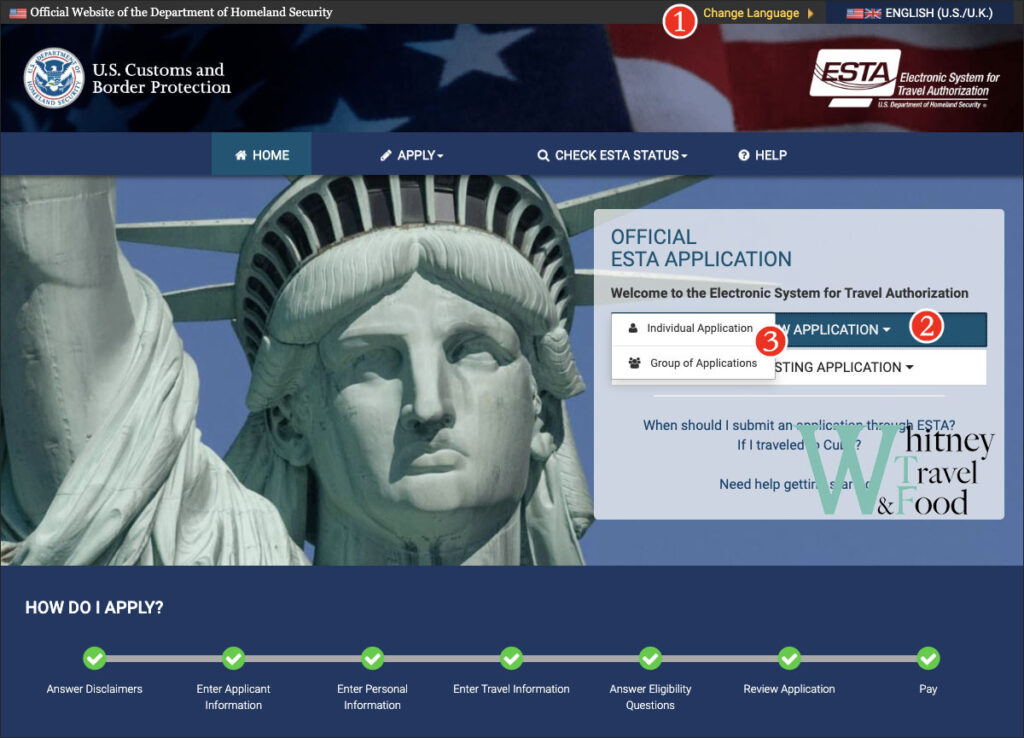Click the pencil icon beside APPLY
The width and height of the screenshot is (1024, 738).
(x=386, y=155)
